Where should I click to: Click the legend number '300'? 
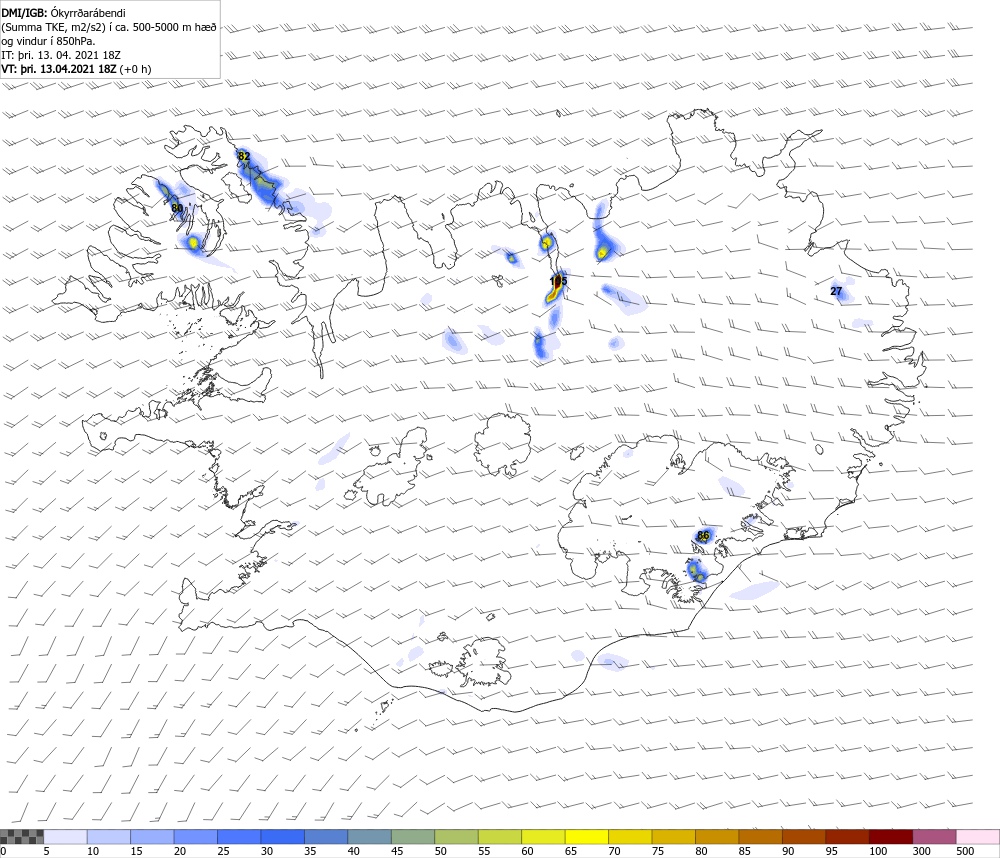(x=922, y=851)
